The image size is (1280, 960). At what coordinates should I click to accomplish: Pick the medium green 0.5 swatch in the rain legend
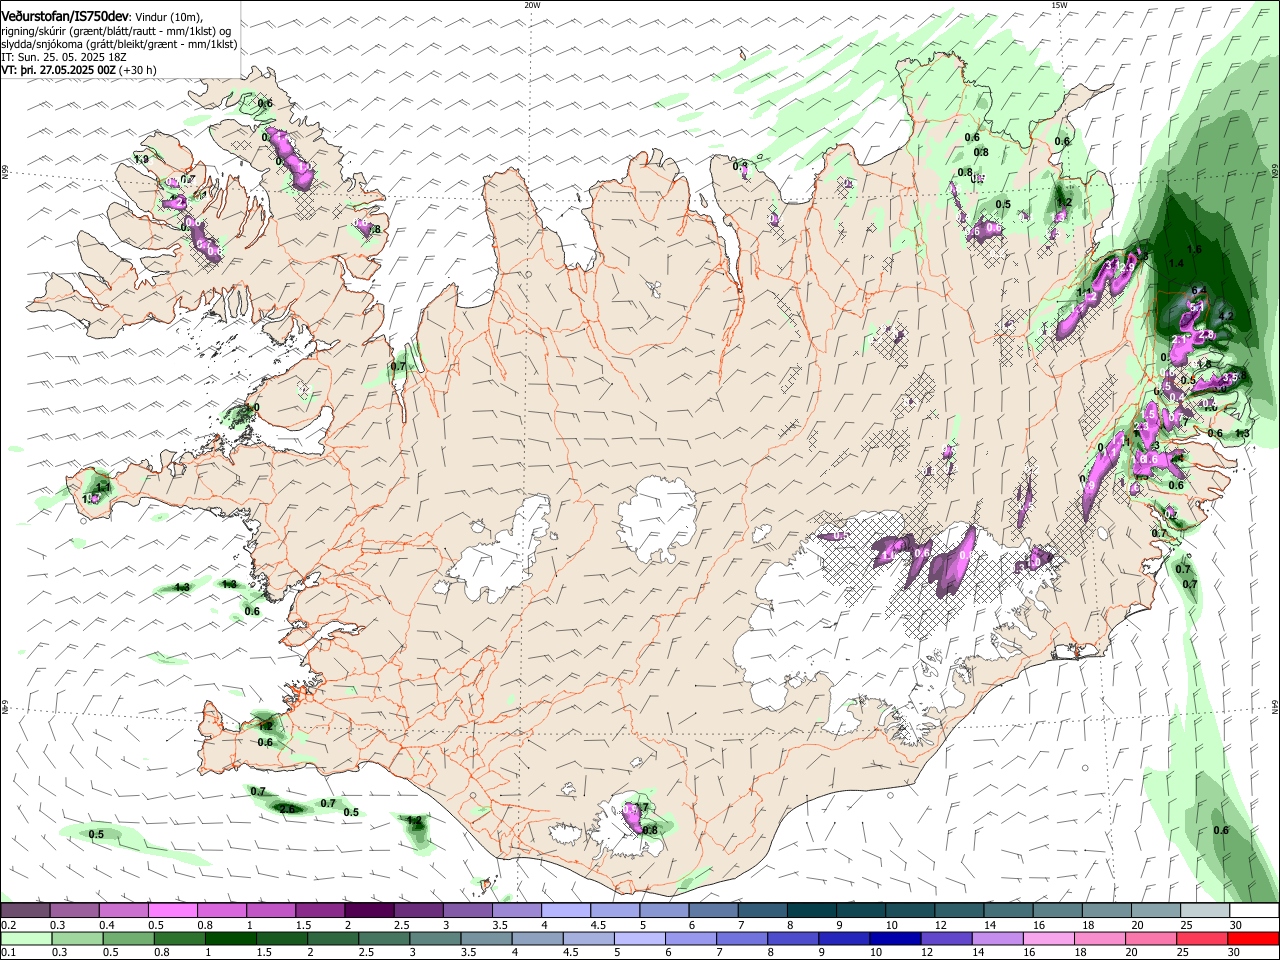pos(129,938)
